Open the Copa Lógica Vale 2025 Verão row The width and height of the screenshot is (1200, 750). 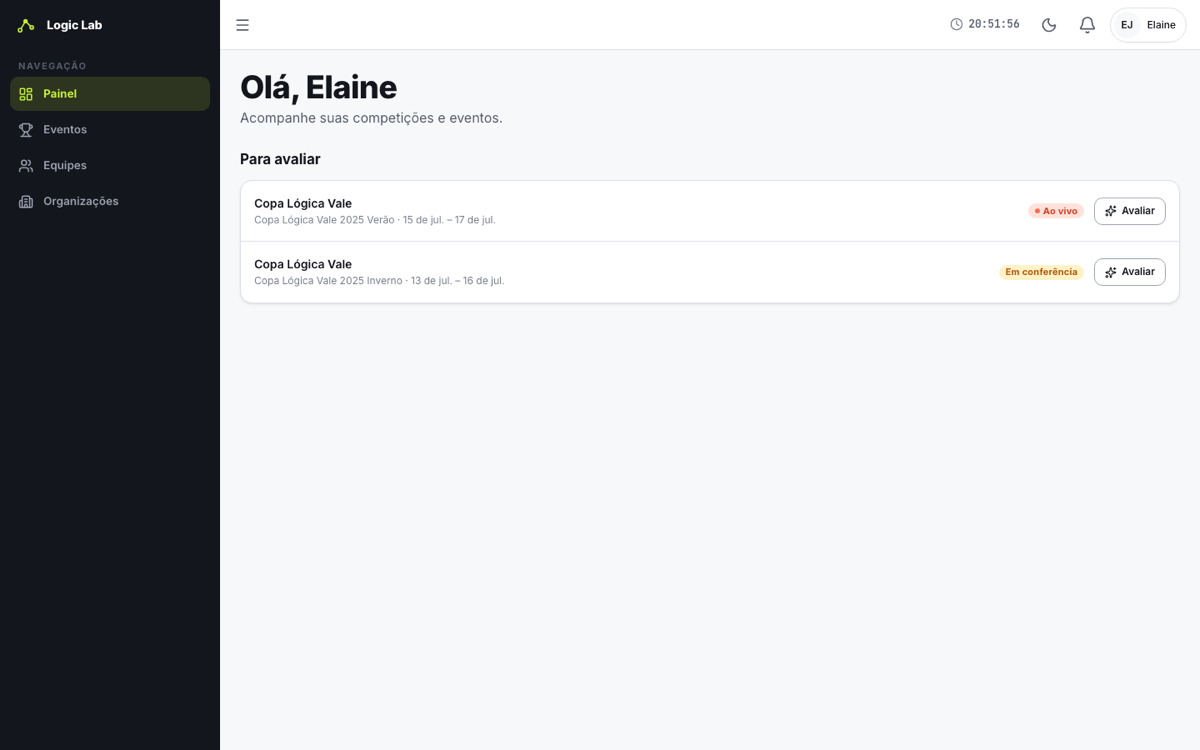coord(710,211)
